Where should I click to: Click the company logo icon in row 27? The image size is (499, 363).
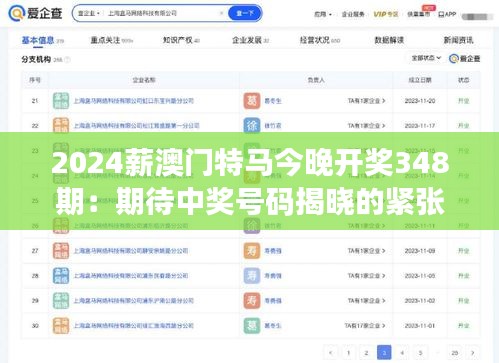pos(61,251)
